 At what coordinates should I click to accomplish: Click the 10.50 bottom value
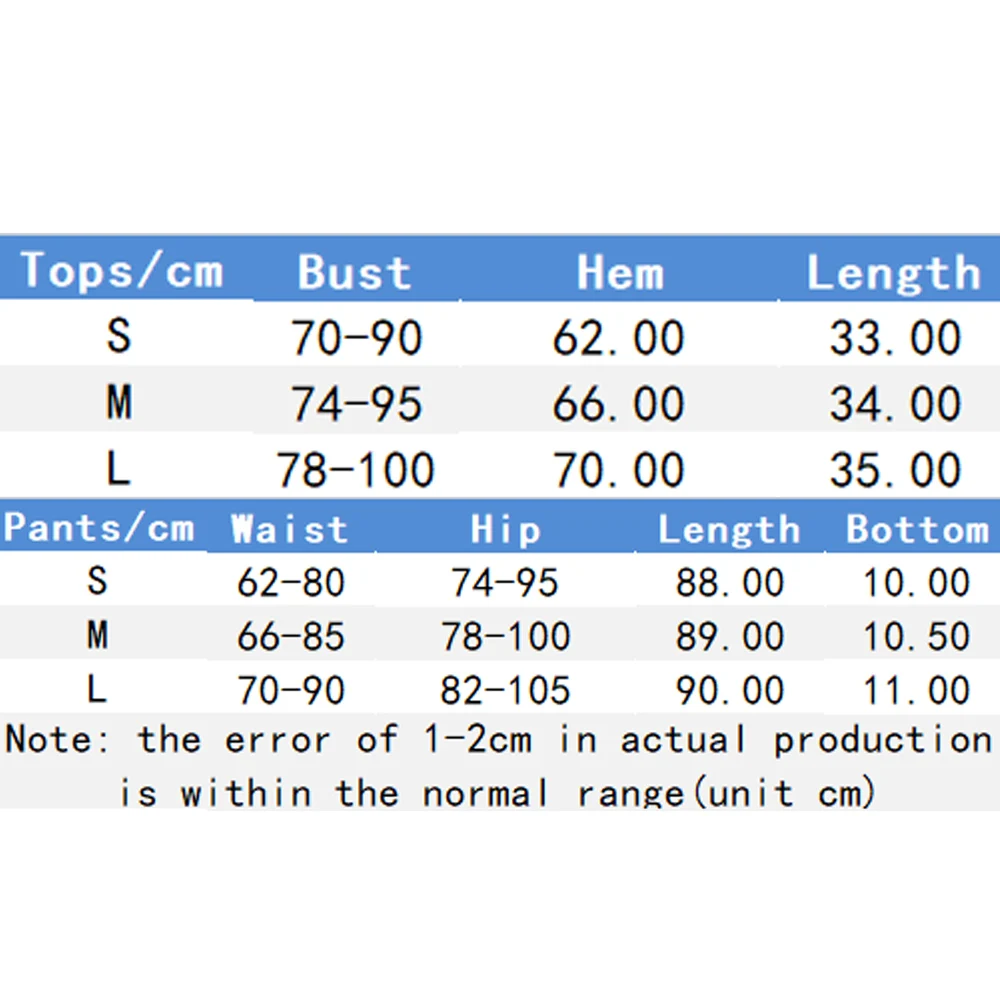pyautogui.click(x=917, y=636)
